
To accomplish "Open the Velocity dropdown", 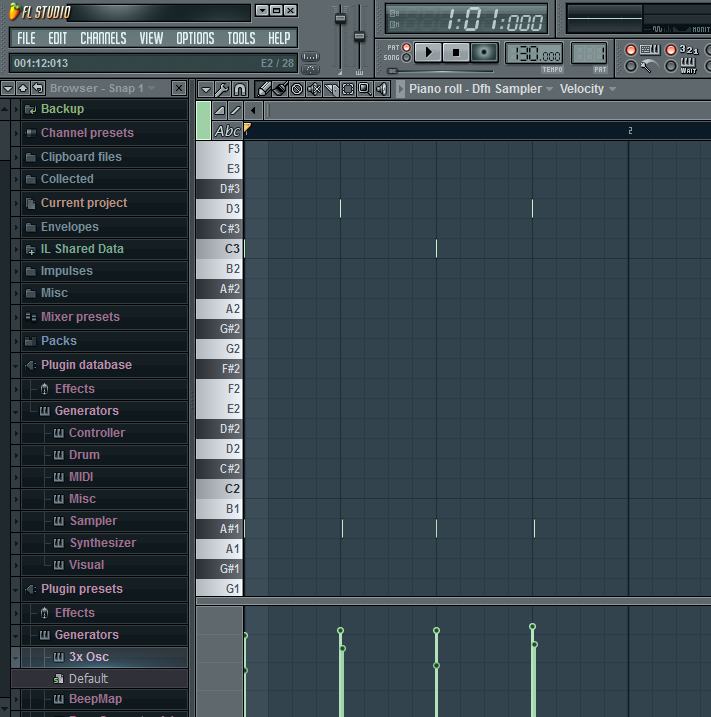I will [588, 89].
